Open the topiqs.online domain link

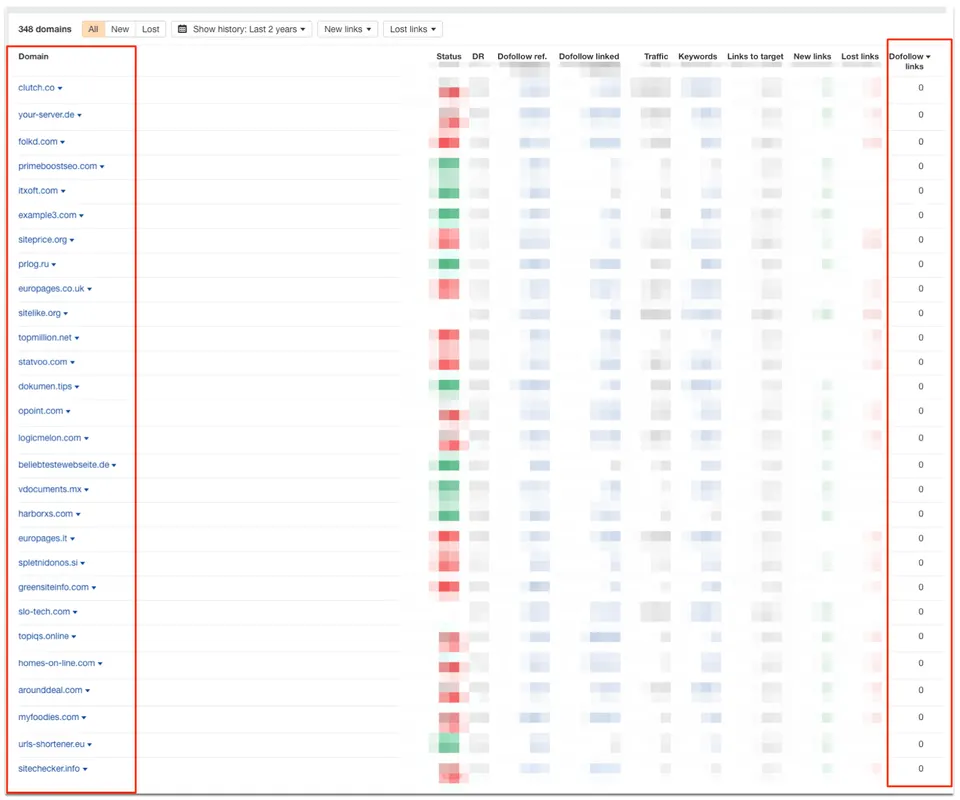(43, 636)
